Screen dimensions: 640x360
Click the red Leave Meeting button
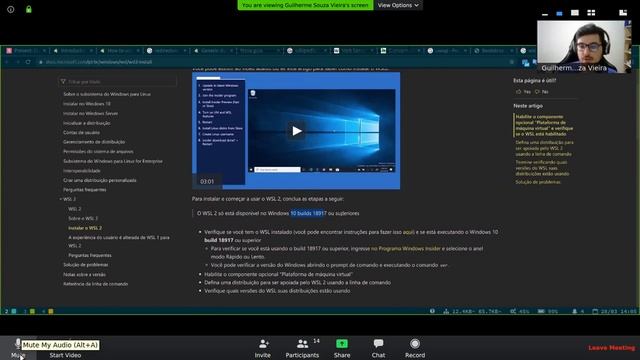pos(611,348)
